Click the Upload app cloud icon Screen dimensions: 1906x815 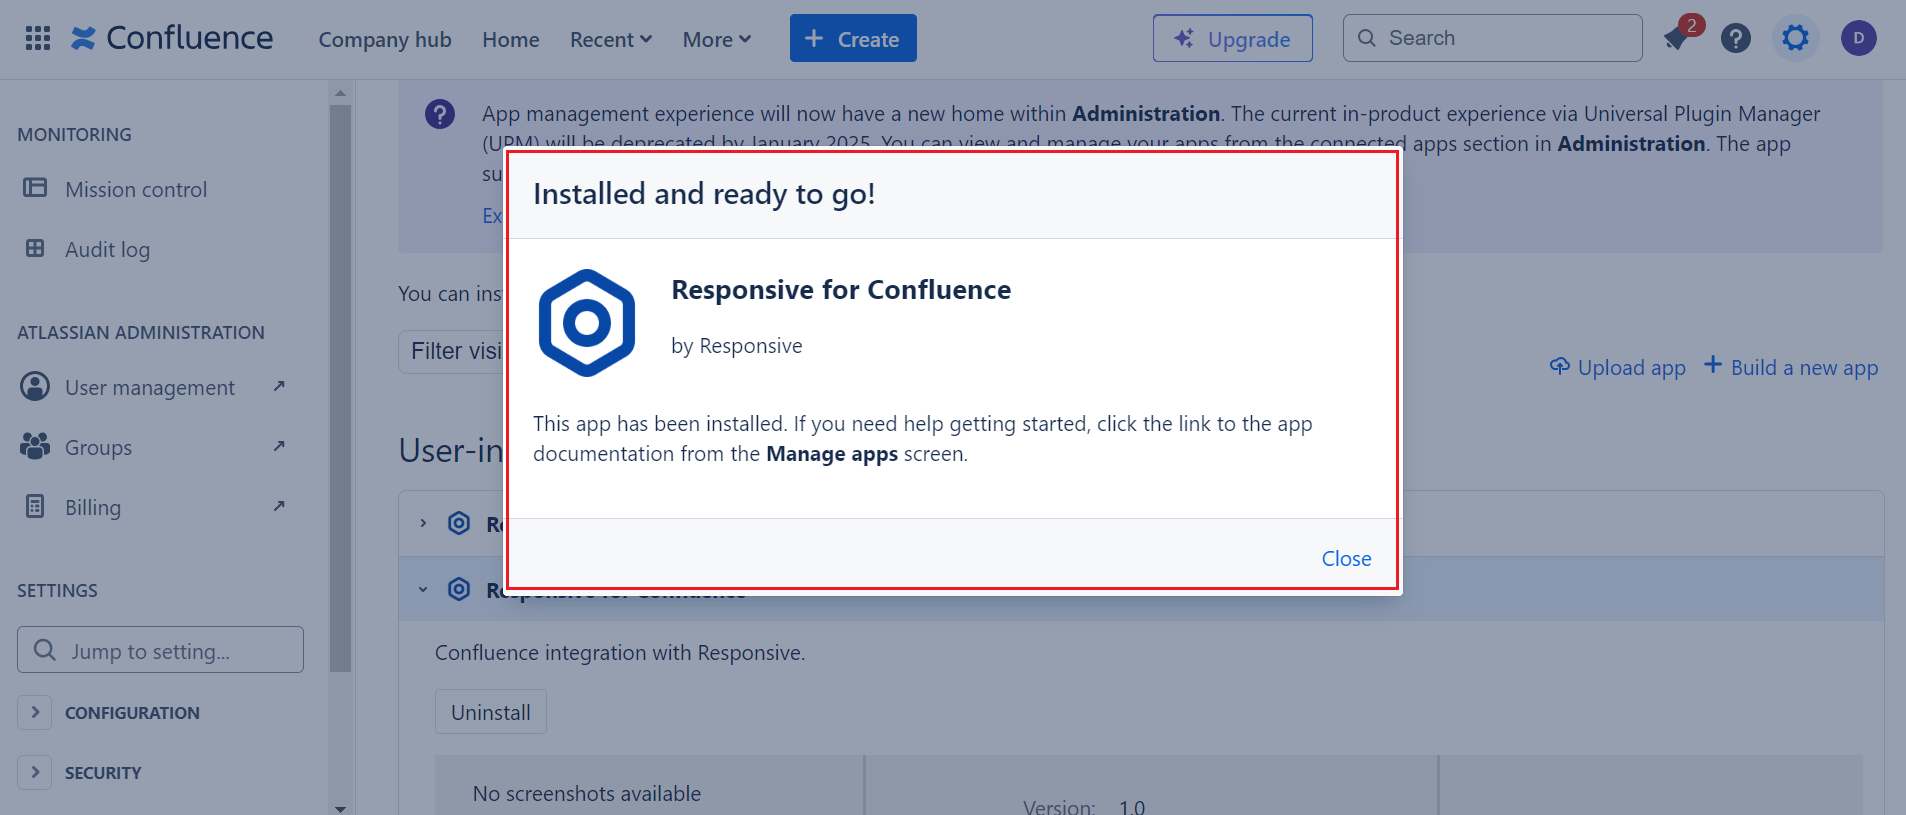click(1559, 366)
